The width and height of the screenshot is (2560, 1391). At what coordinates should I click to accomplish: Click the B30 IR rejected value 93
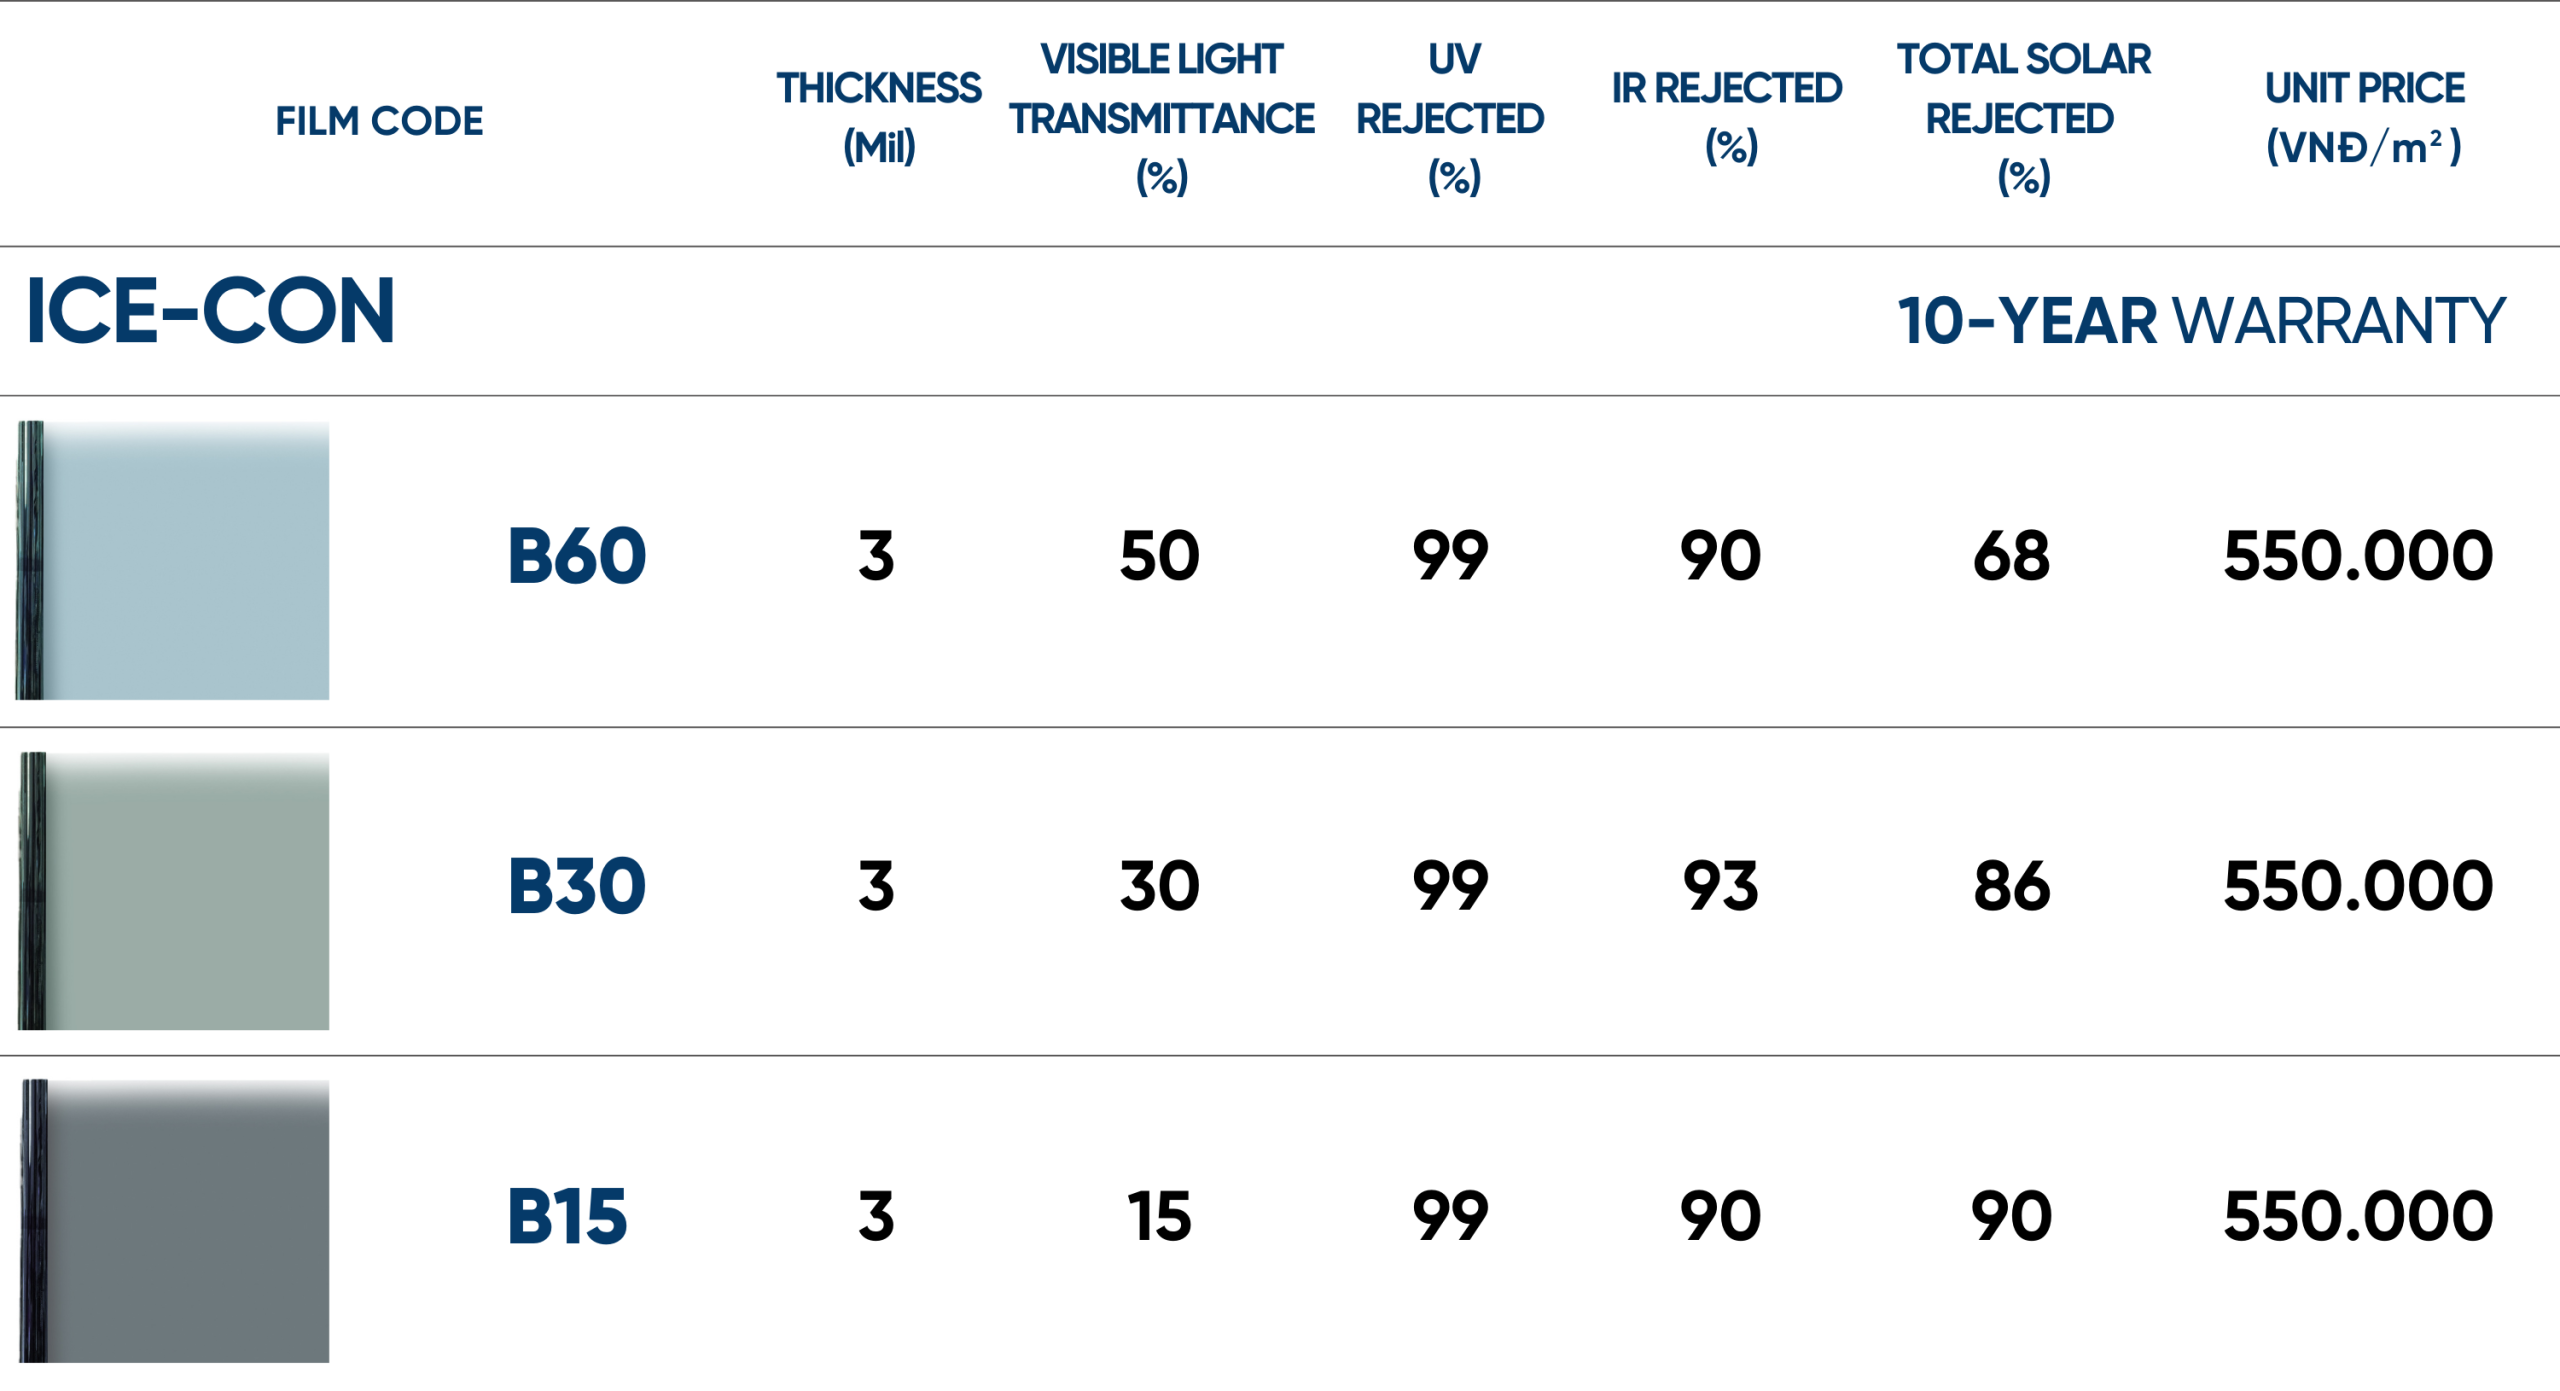[x=1720, y=887]
